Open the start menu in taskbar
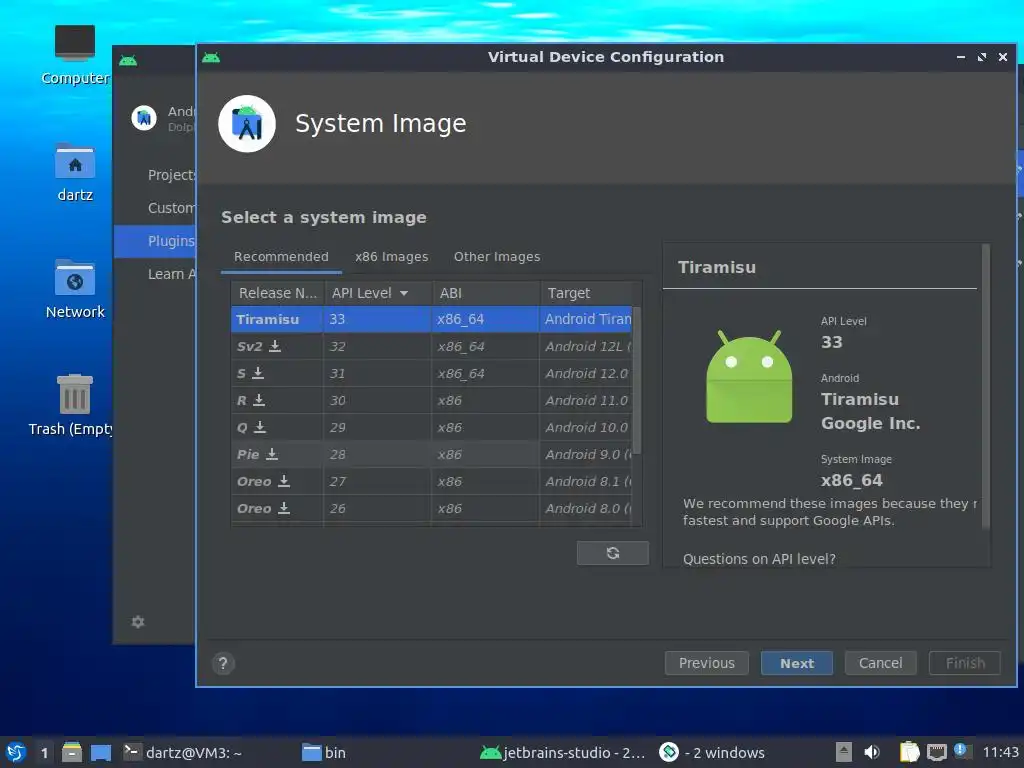The image size is (1024, 768). click(x=16, y=752)
